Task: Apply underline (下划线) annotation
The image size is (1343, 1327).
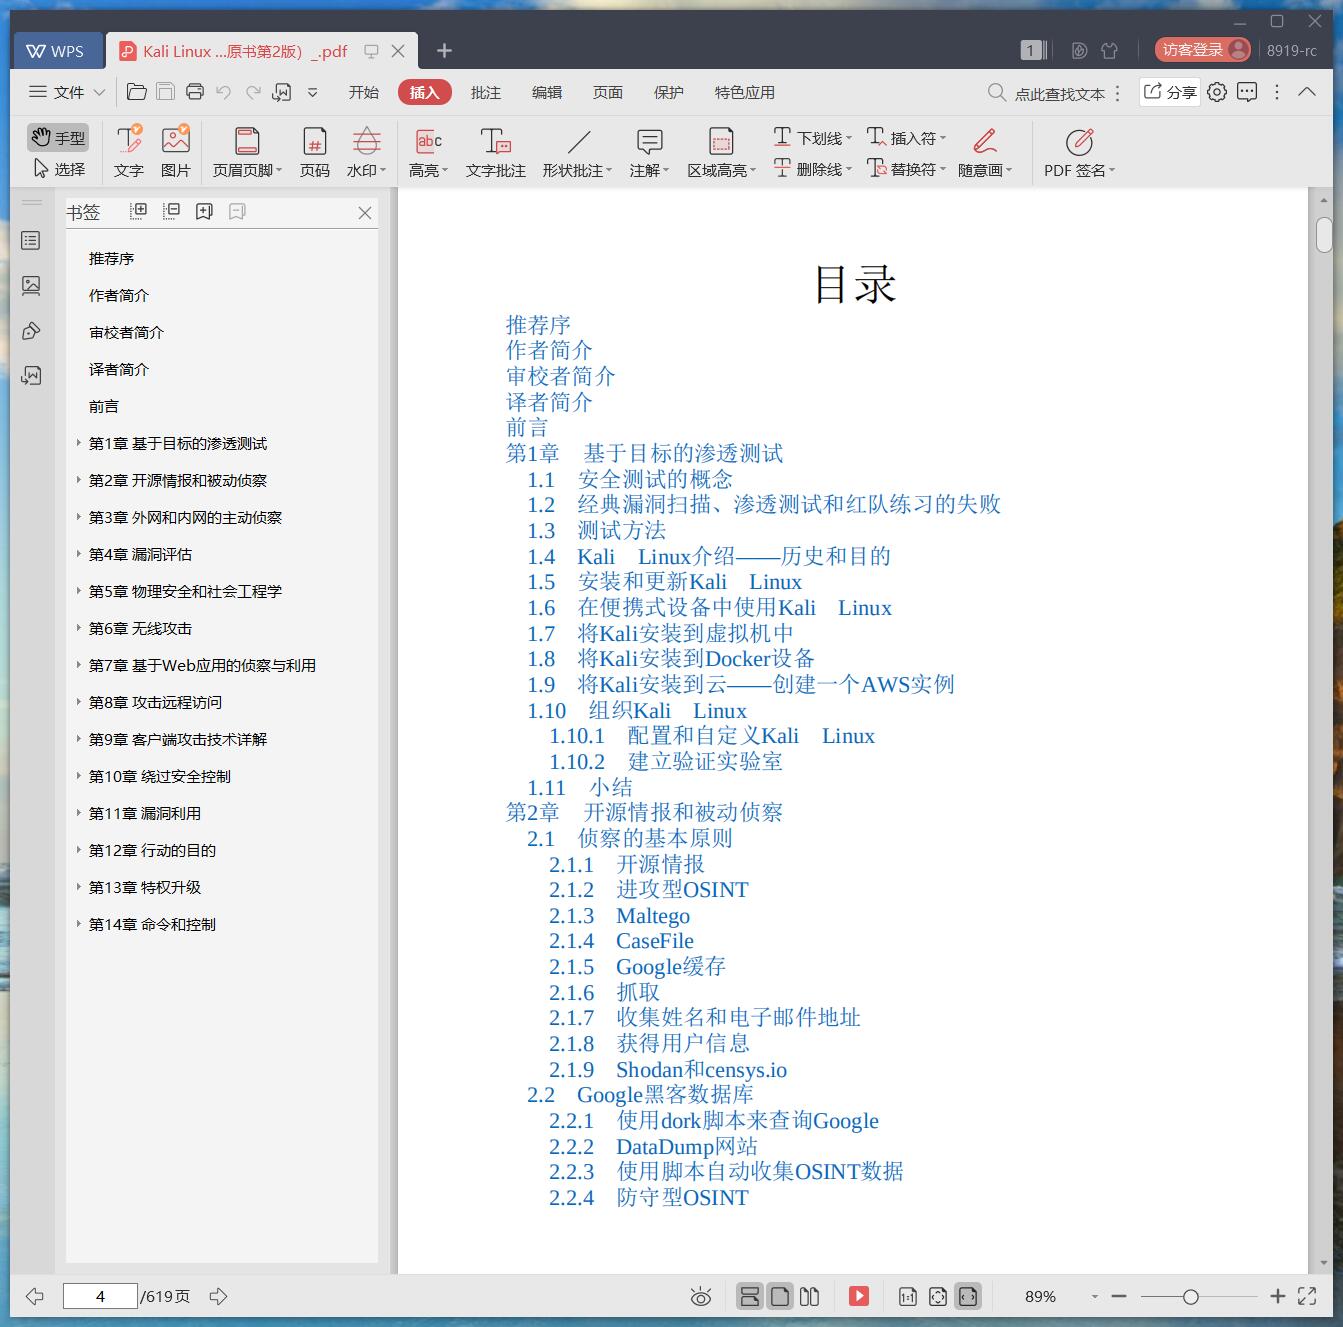Action: coord(812,137)
